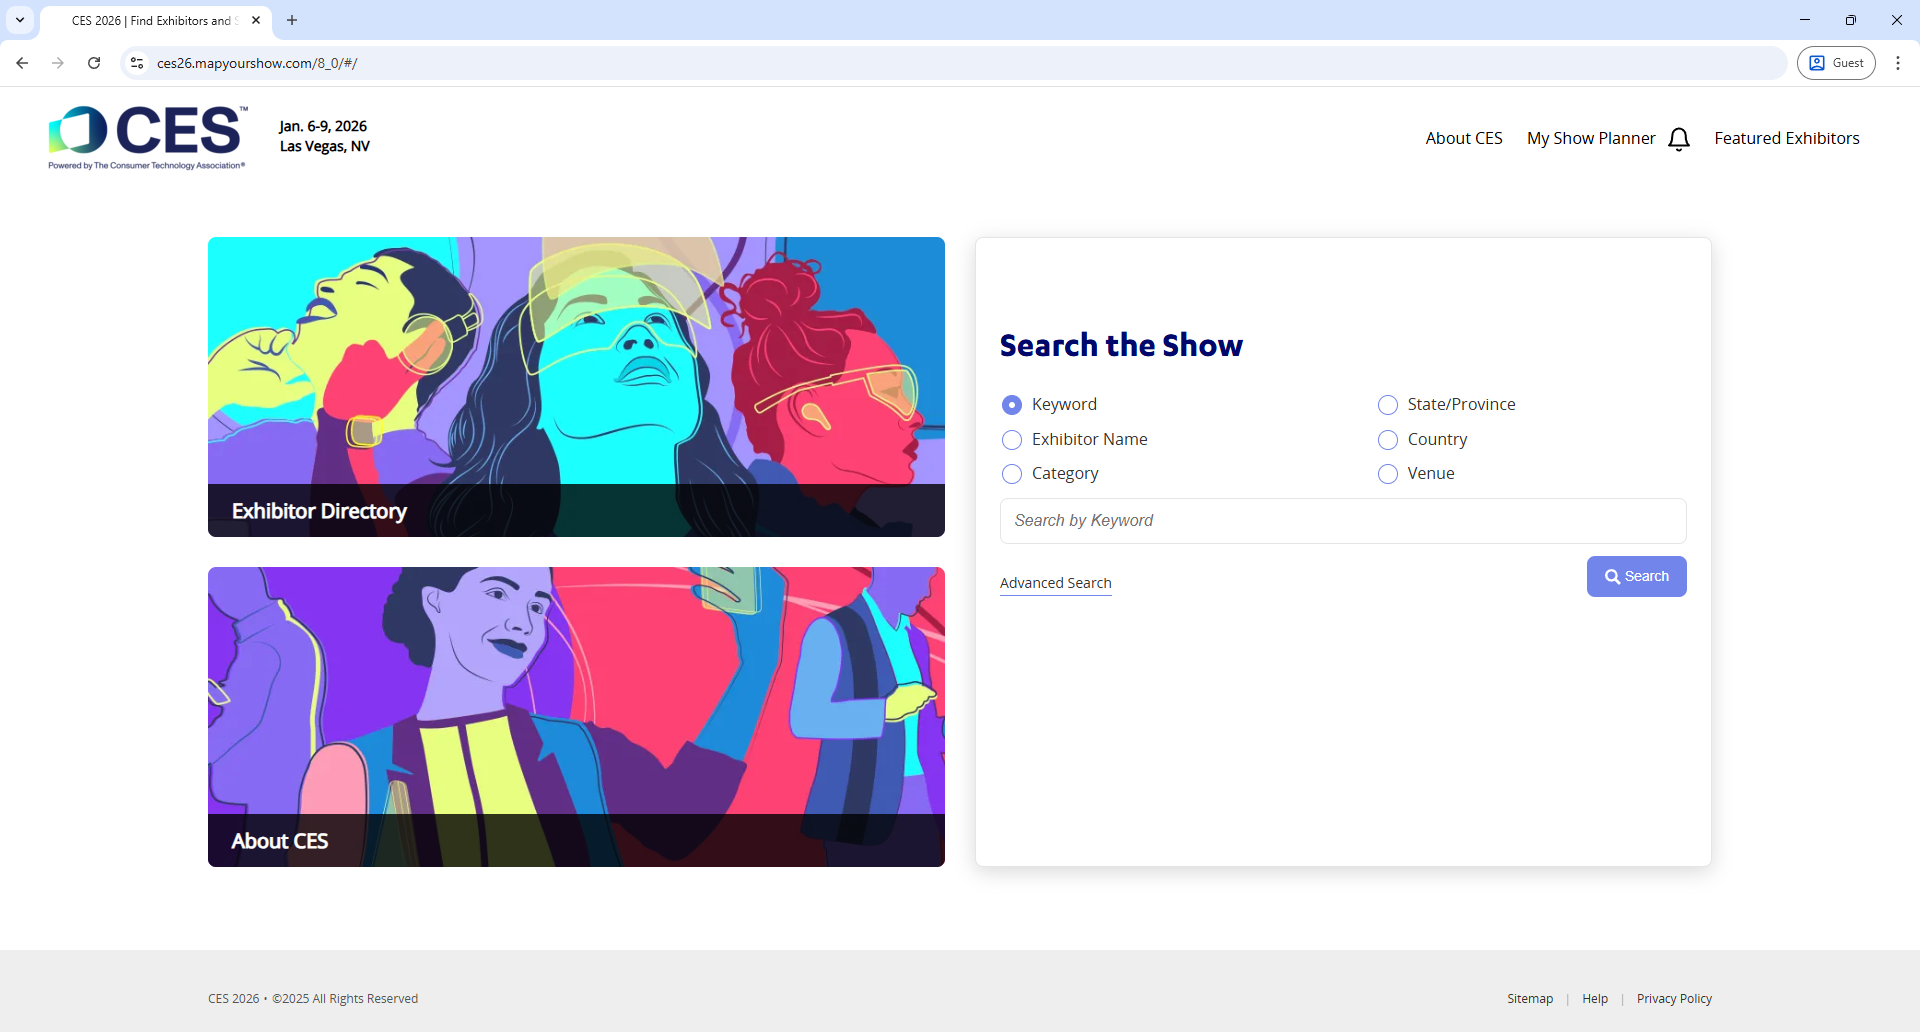Screen dimensions: 1920x1032
Task: Click the site settings icon in address bar
Action: point(136,62)
